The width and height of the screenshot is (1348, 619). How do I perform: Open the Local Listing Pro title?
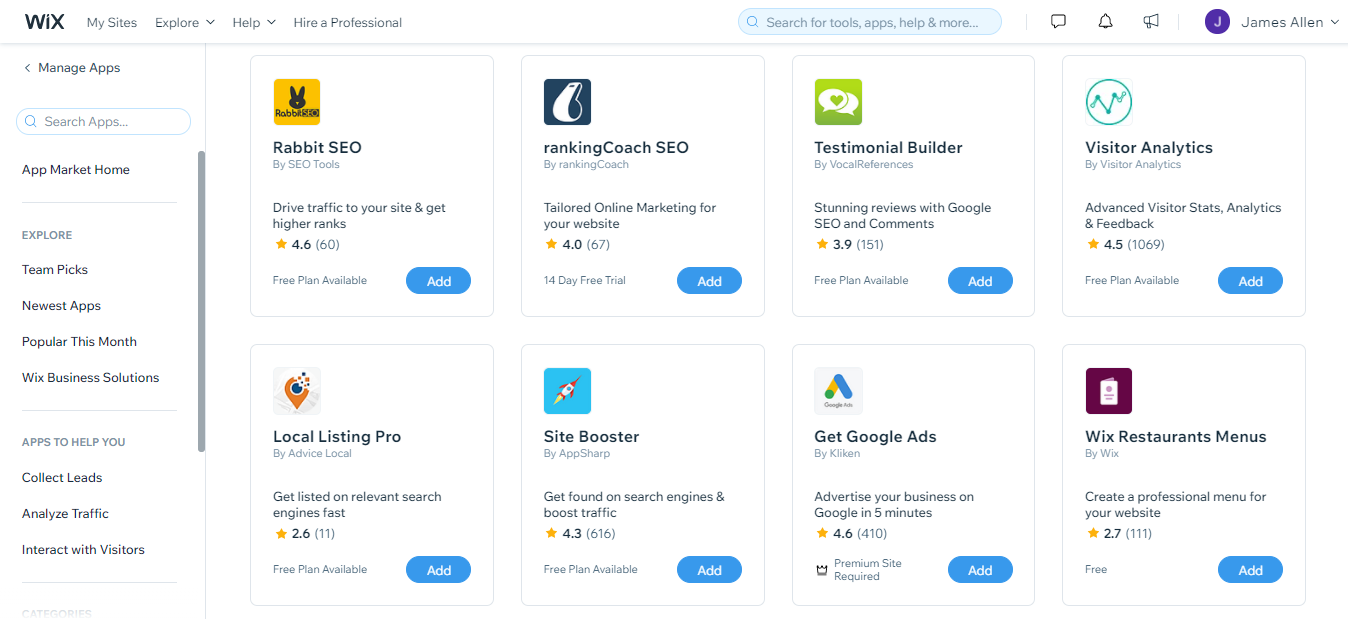tap(337, 437)
